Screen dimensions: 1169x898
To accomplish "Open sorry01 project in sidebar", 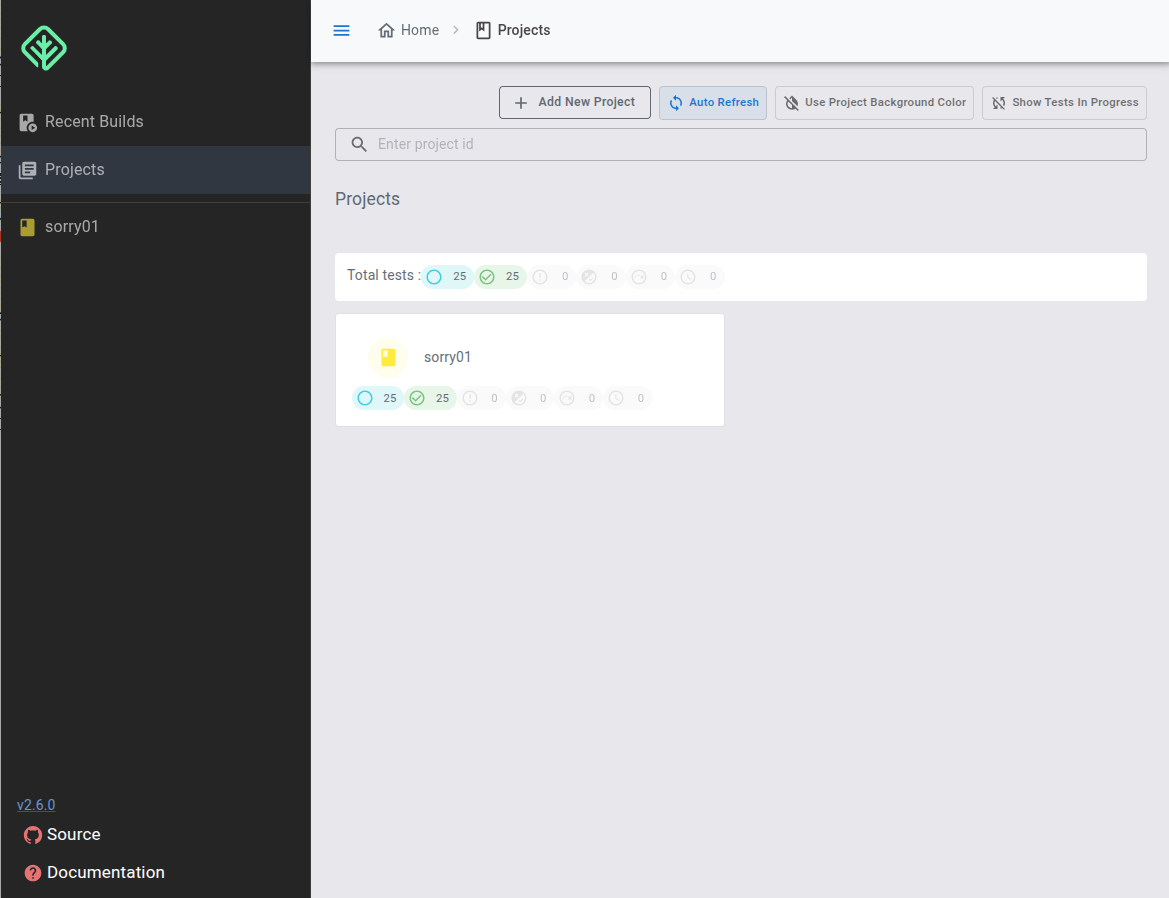I will [155, 227].
